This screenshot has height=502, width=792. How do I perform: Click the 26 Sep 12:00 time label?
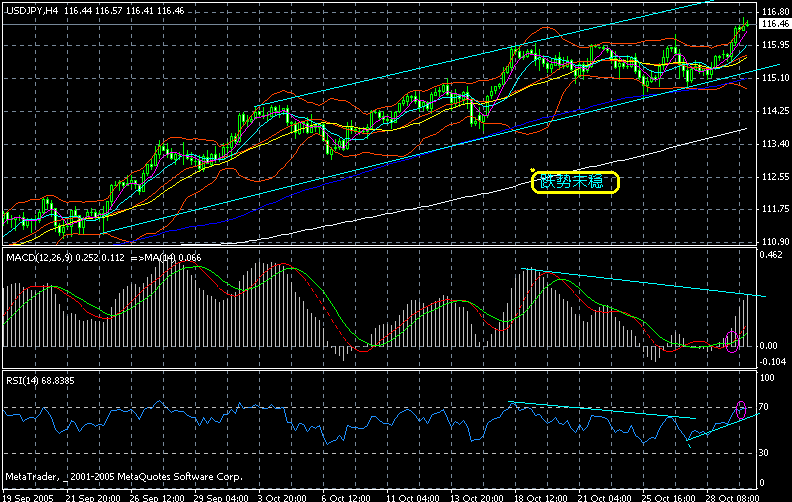point(157,498)
